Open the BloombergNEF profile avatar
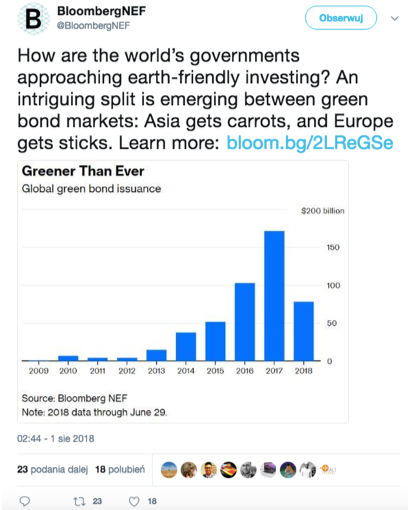Image resolution: width=408 pixels, height=510 pixels. click(x=33, y=18)
